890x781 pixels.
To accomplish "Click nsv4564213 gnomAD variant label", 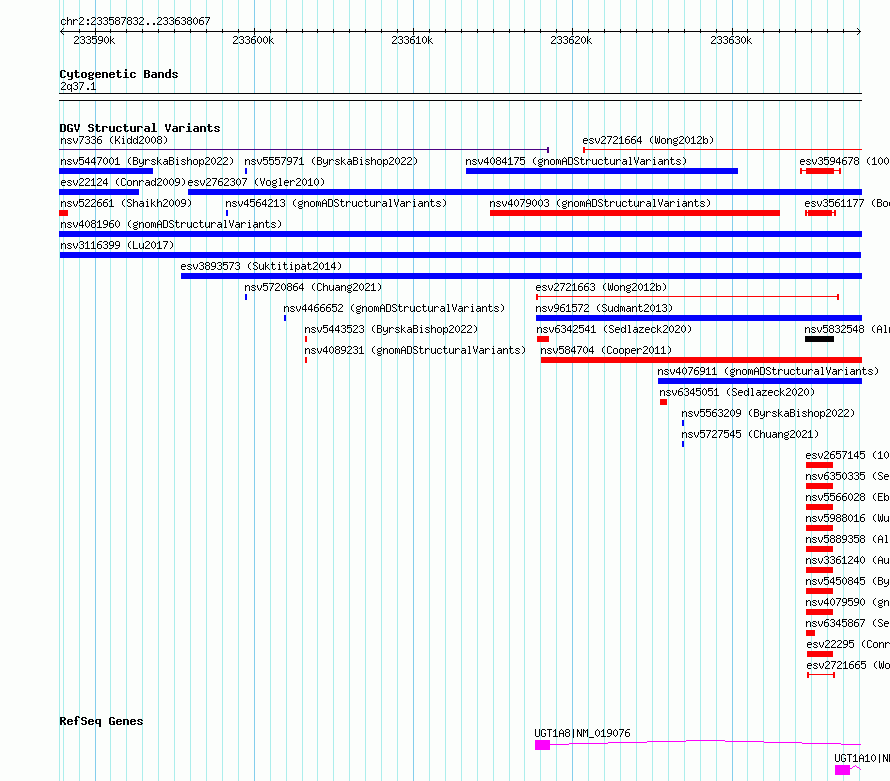I will [336, 203].
